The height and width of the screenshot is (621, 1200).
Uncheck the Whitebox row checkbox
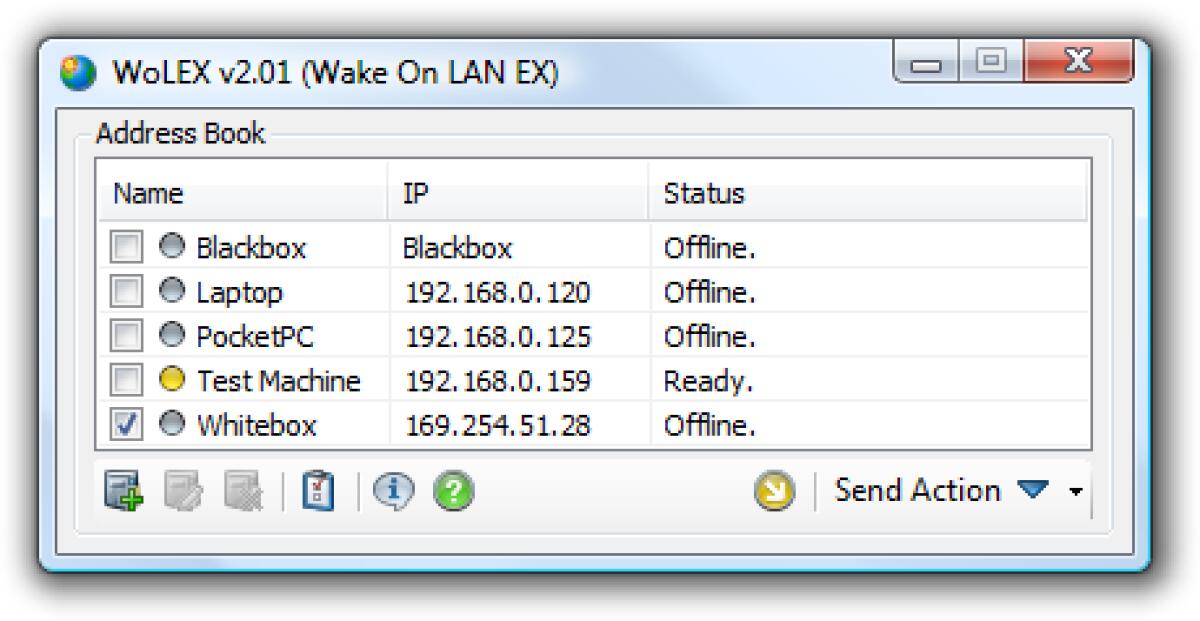pyautogui.click(x=126, y=425)
